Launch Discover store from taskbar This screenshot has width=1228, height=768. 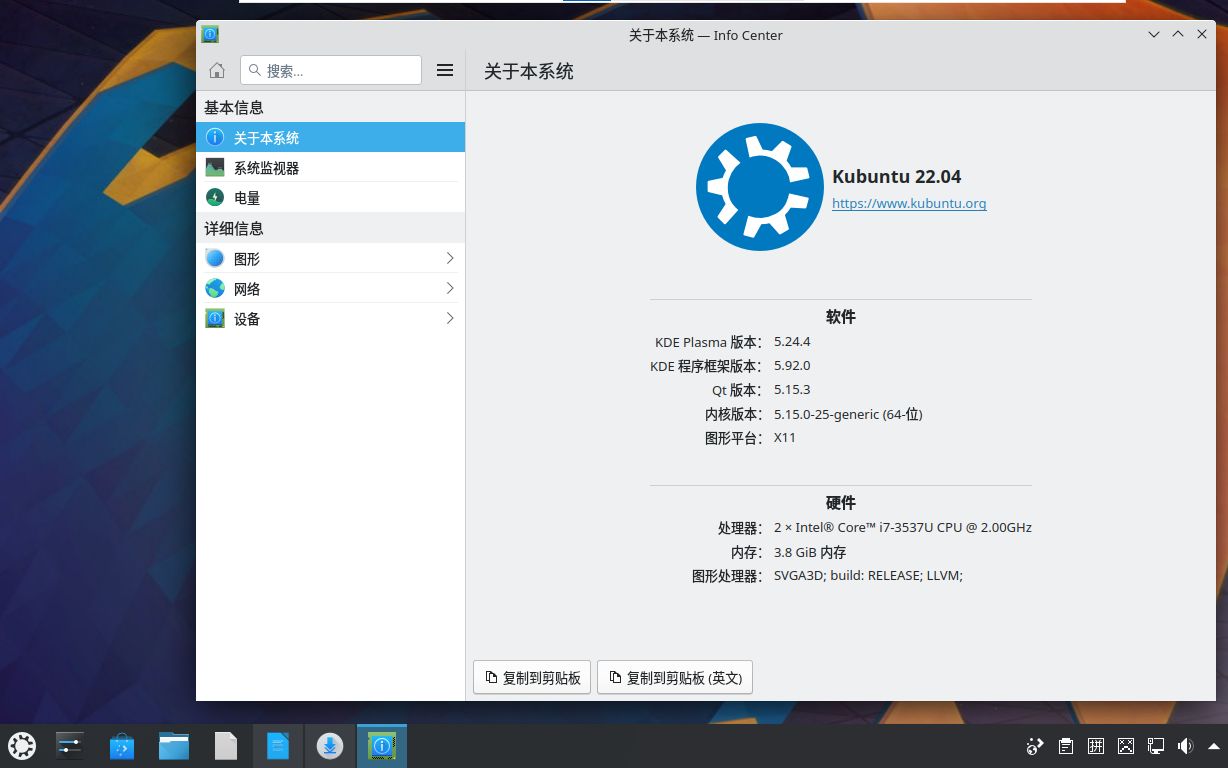tap(122, 746)
